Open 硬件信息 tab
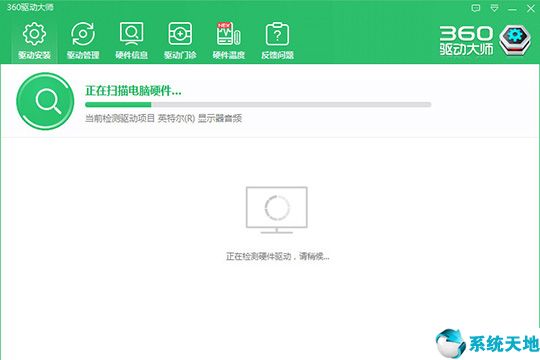Image resolution: width=540 pixels, height=360 pixels. click(131, 40)
